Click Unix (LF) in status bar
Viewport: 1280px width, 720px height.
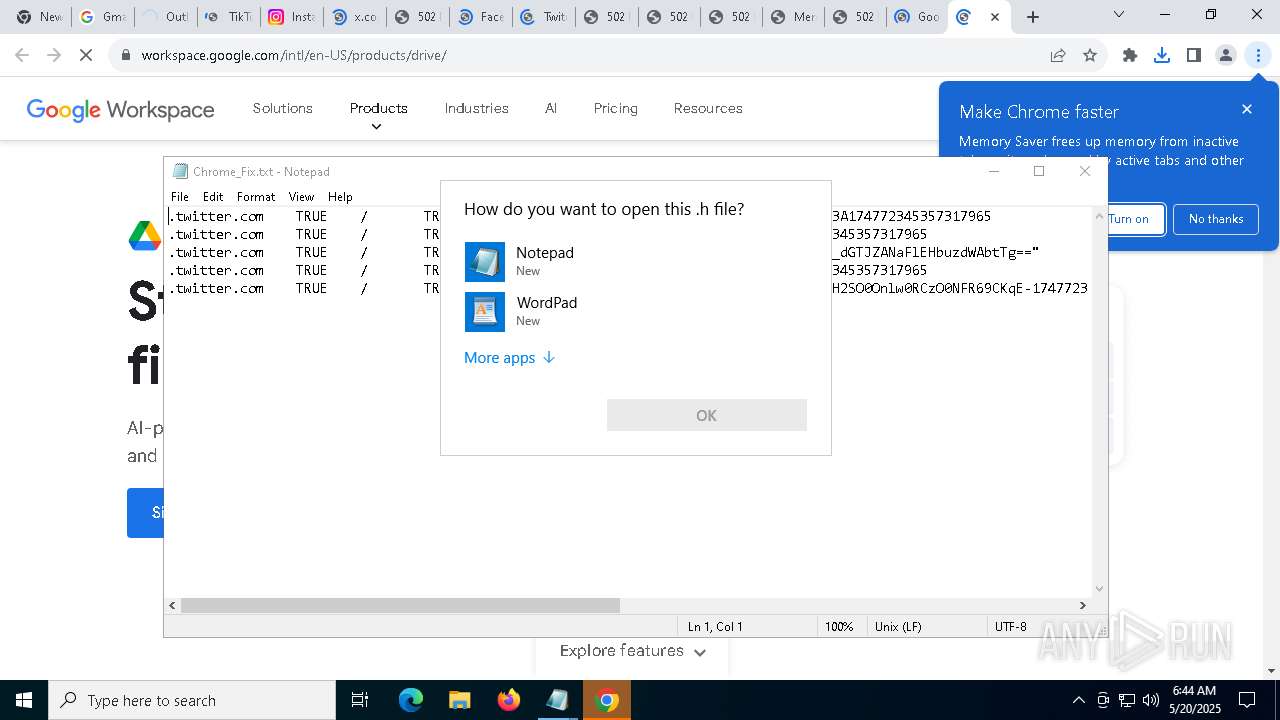point(898,627)
